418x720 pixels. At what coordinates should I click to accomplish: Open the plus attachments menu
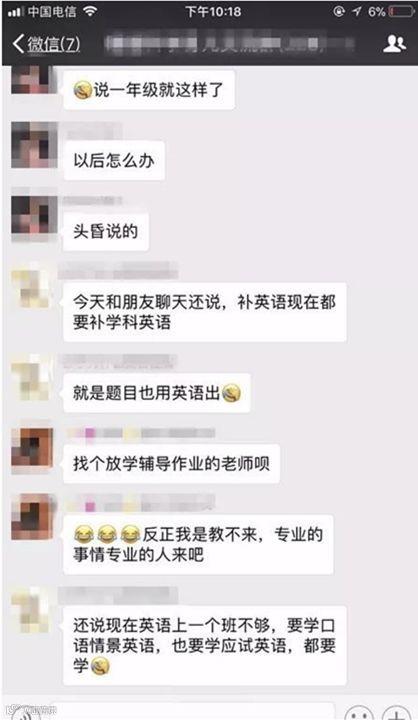[x=396, y=713]
